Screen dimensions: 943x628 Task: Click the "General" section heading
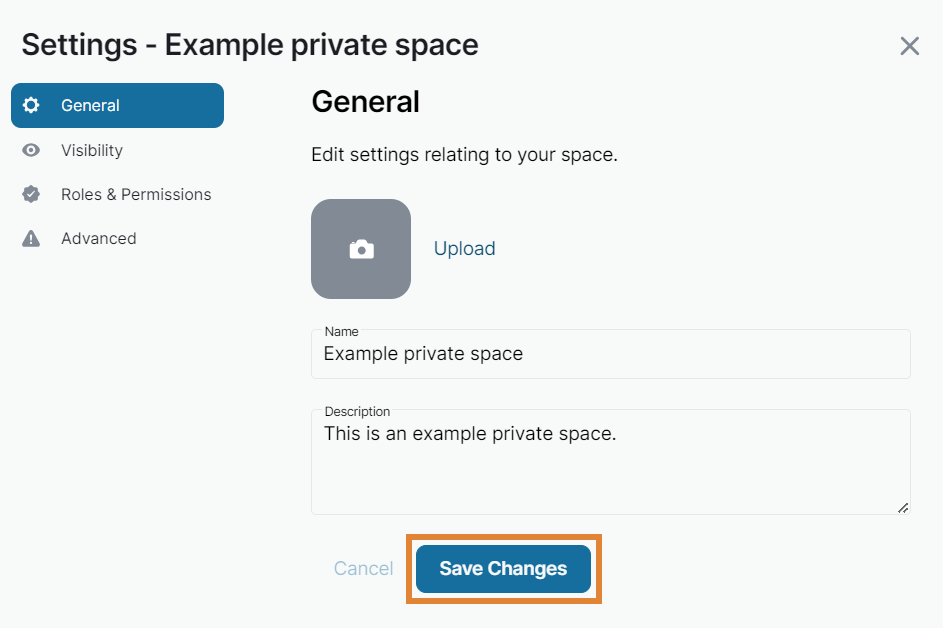(365, 102)
